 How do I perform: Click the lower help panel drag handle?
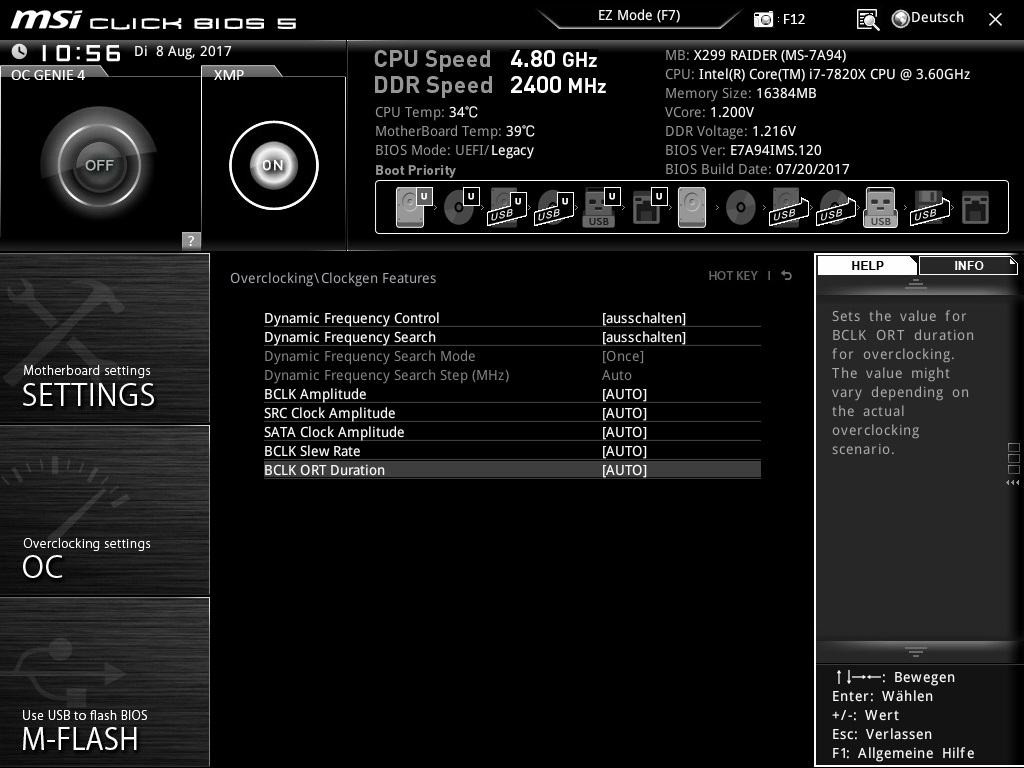click(915, 651)
